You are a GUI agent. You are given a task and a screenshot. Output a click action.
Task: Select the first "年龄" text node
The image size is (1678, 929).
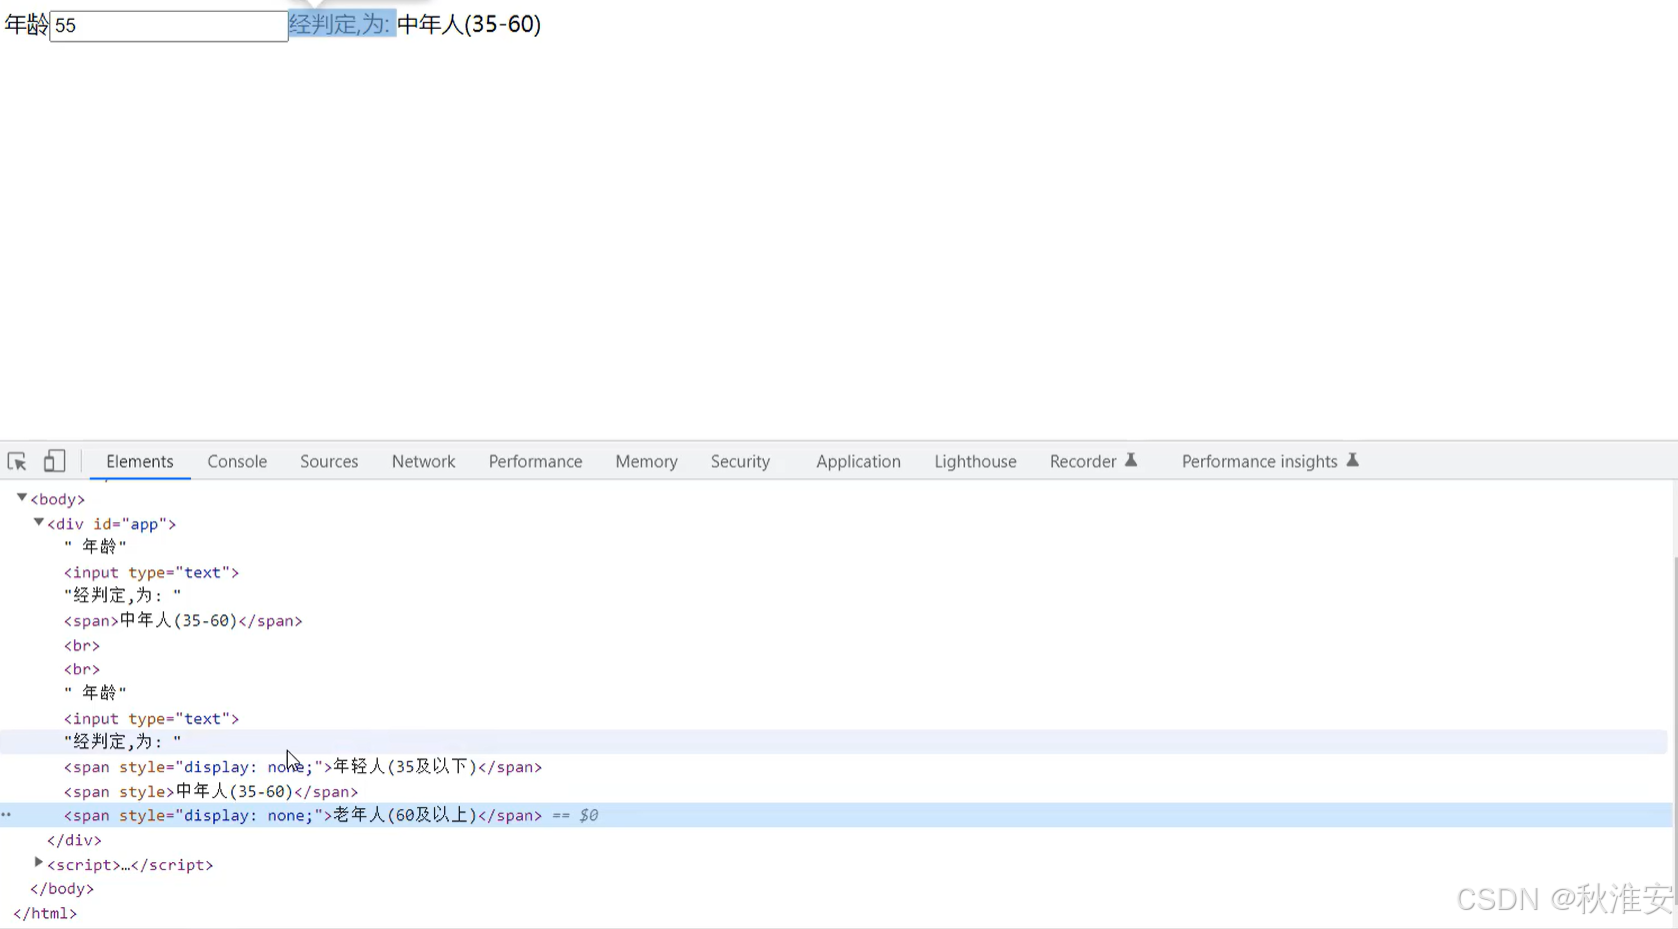point(96,547)
